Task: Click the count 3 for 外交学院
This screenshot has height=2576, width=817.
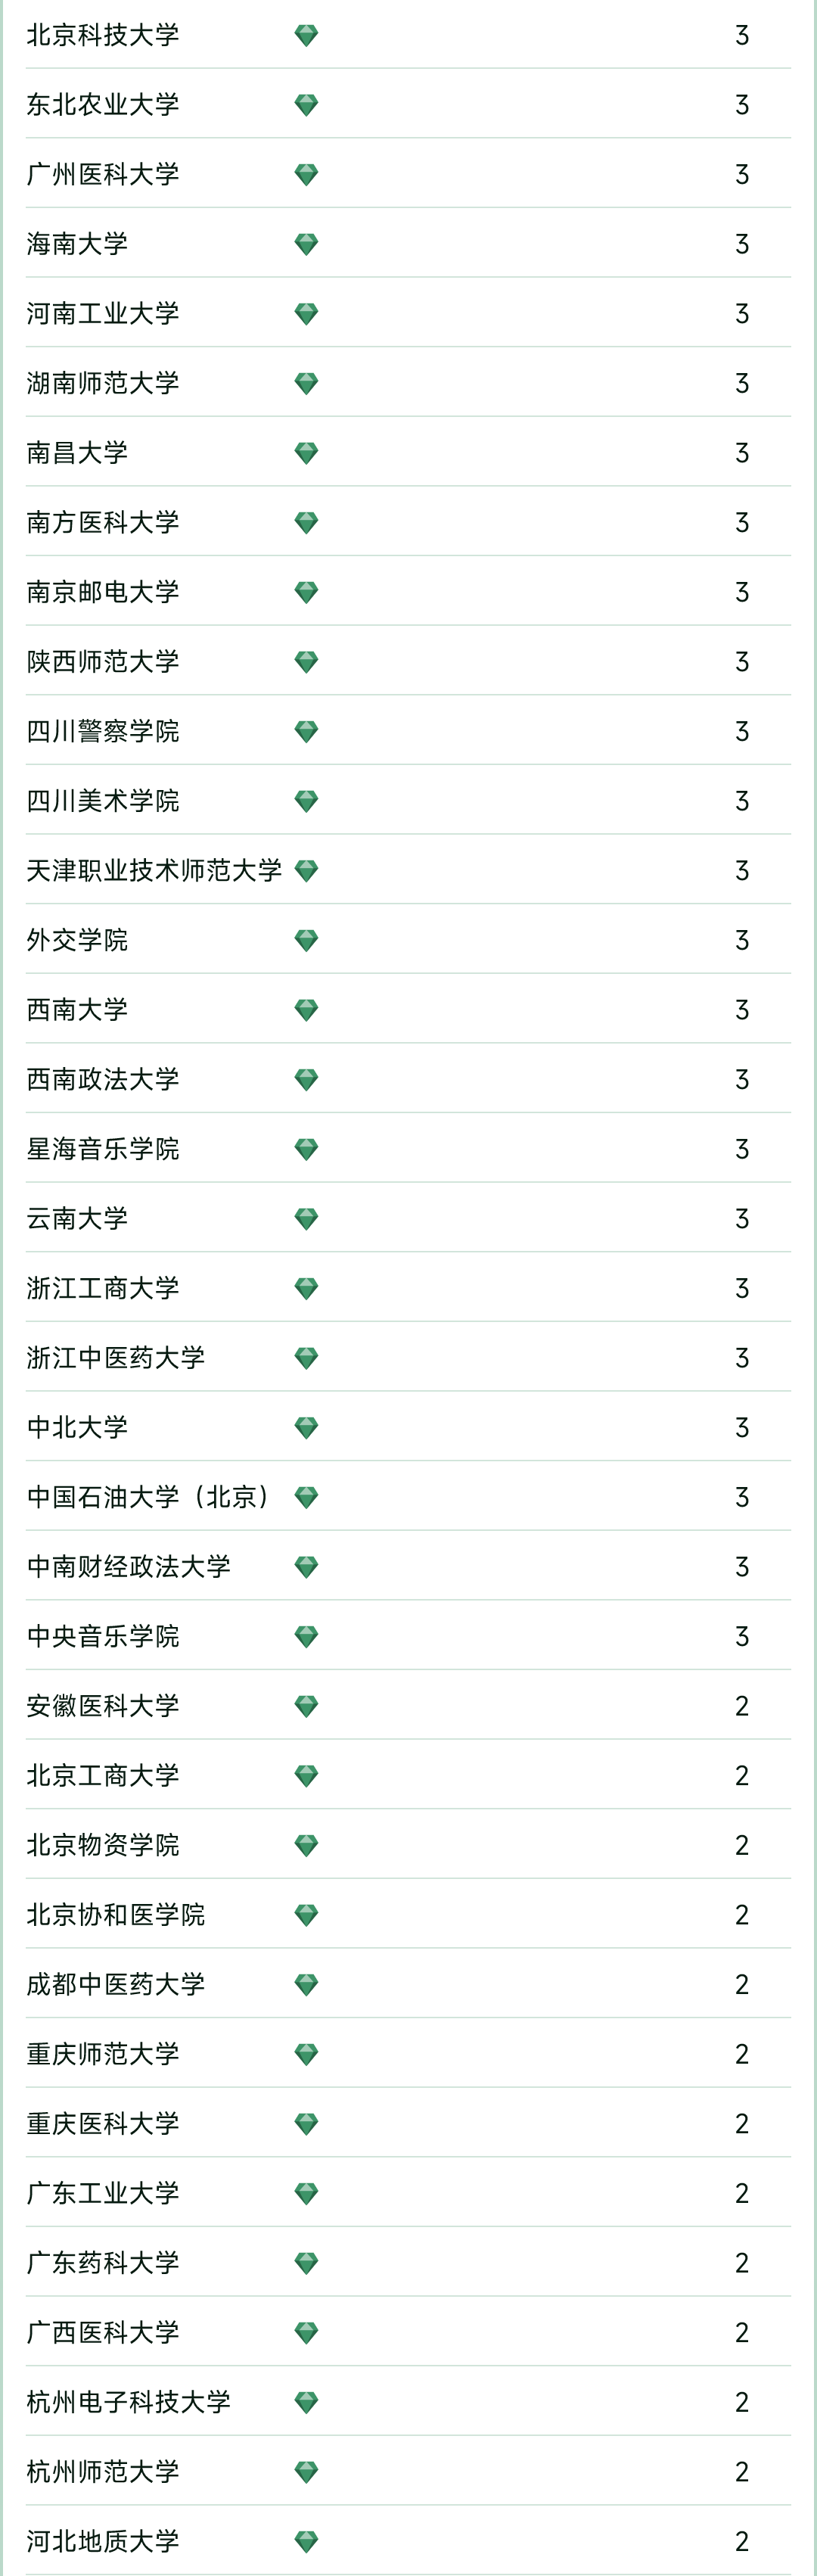Action: [742, 940]
